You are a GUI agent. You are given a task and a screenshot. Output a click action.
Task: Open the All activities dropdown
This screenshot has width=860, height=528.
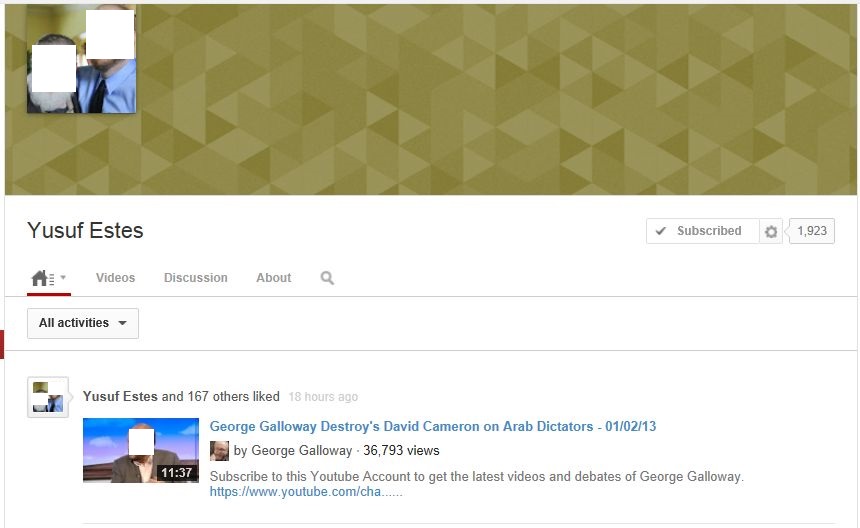pyautogui.click(x=83, y=323)
